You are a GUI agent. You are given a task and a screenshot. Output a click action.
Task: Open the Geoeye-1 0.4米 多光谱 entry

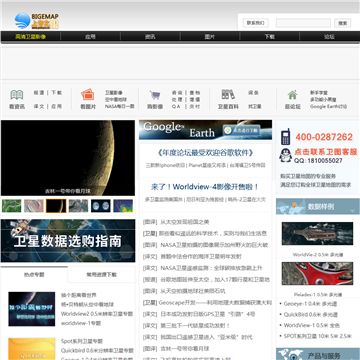pos(310,304)
